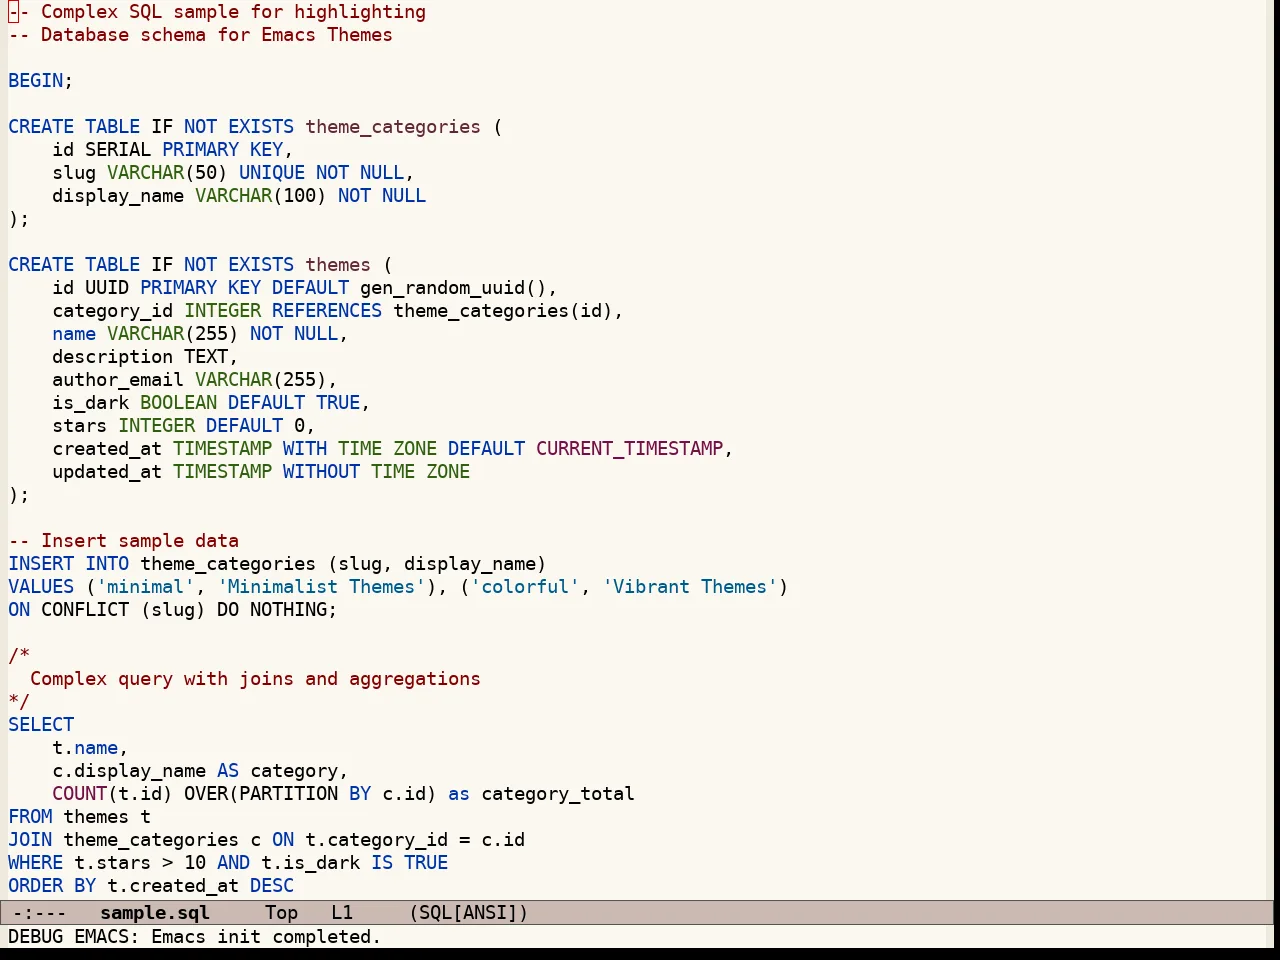Click ON CONFLICT (slug) DO NOTHING line

[x=173, y=609]
